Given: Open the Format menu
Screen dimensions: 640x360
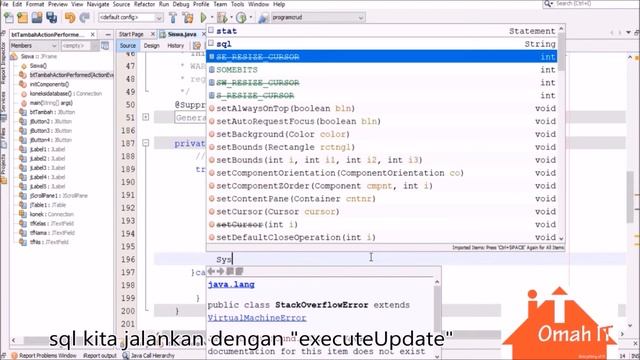Looking at the screenshot, I should (x=35, y=4).
